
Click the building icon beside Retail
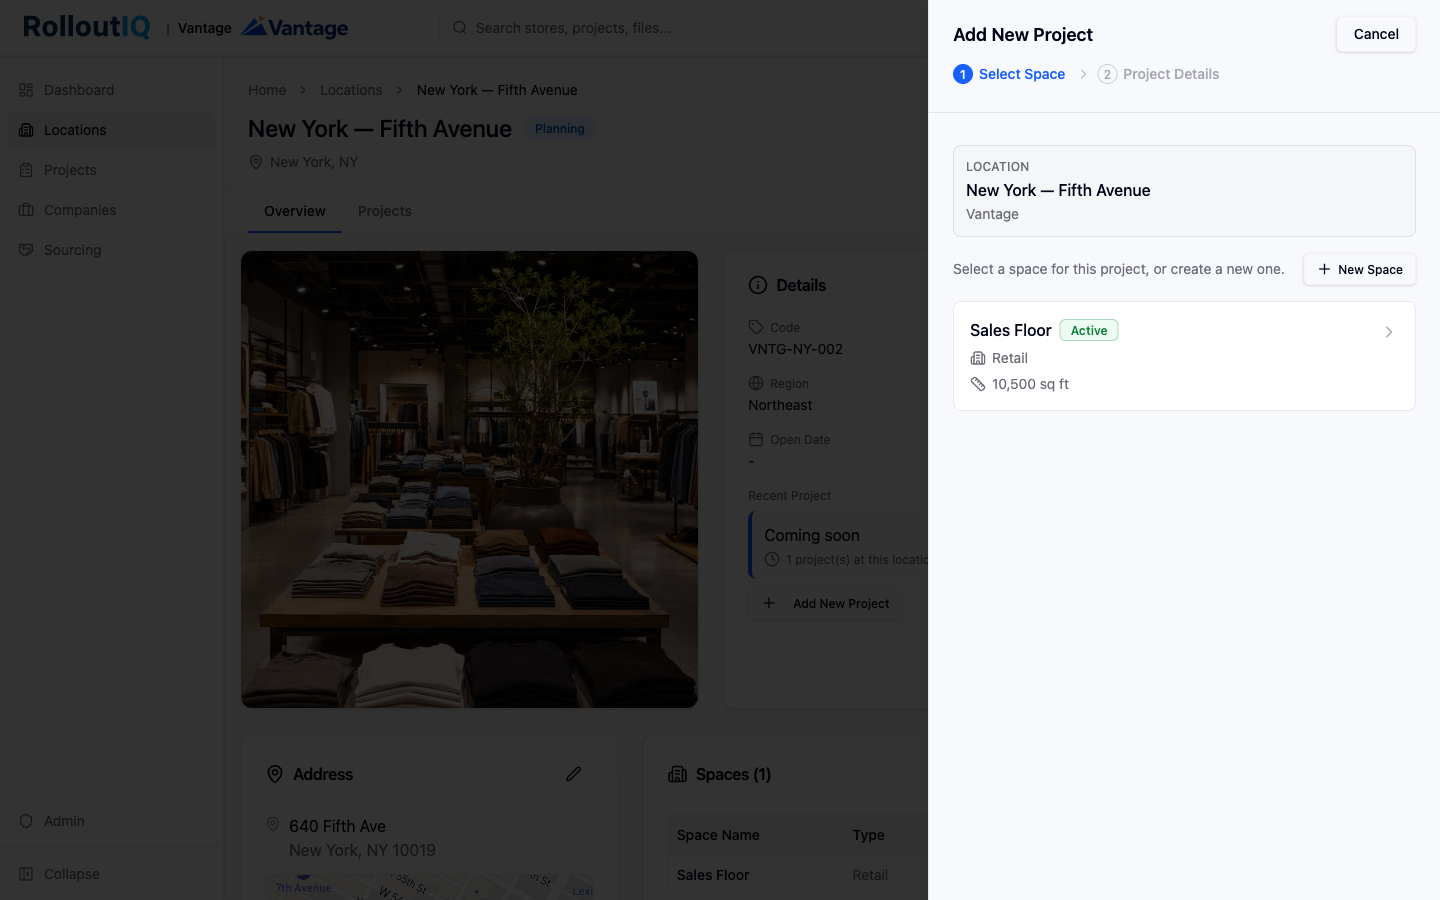(978, 358)
